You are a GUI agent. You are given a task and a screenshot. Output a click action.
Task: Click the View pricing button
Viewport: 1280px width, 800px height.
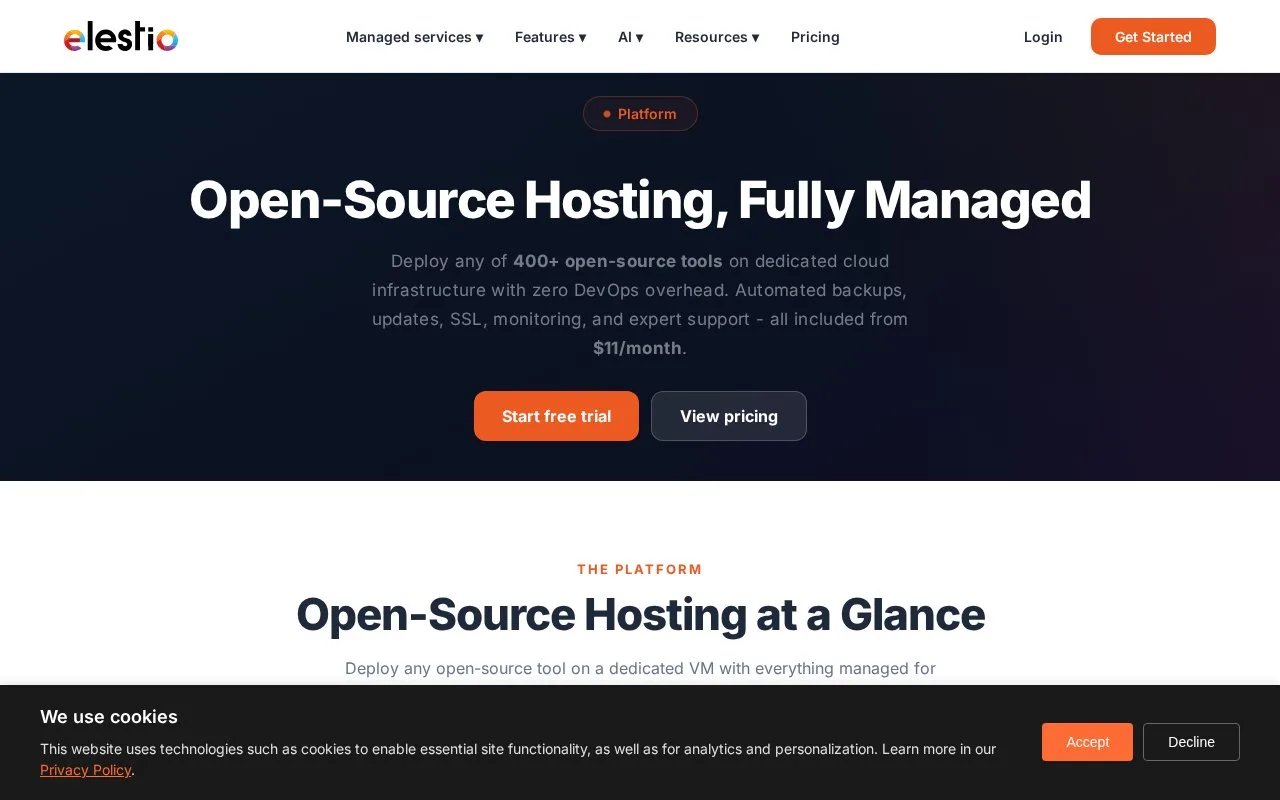coord(729,416)
